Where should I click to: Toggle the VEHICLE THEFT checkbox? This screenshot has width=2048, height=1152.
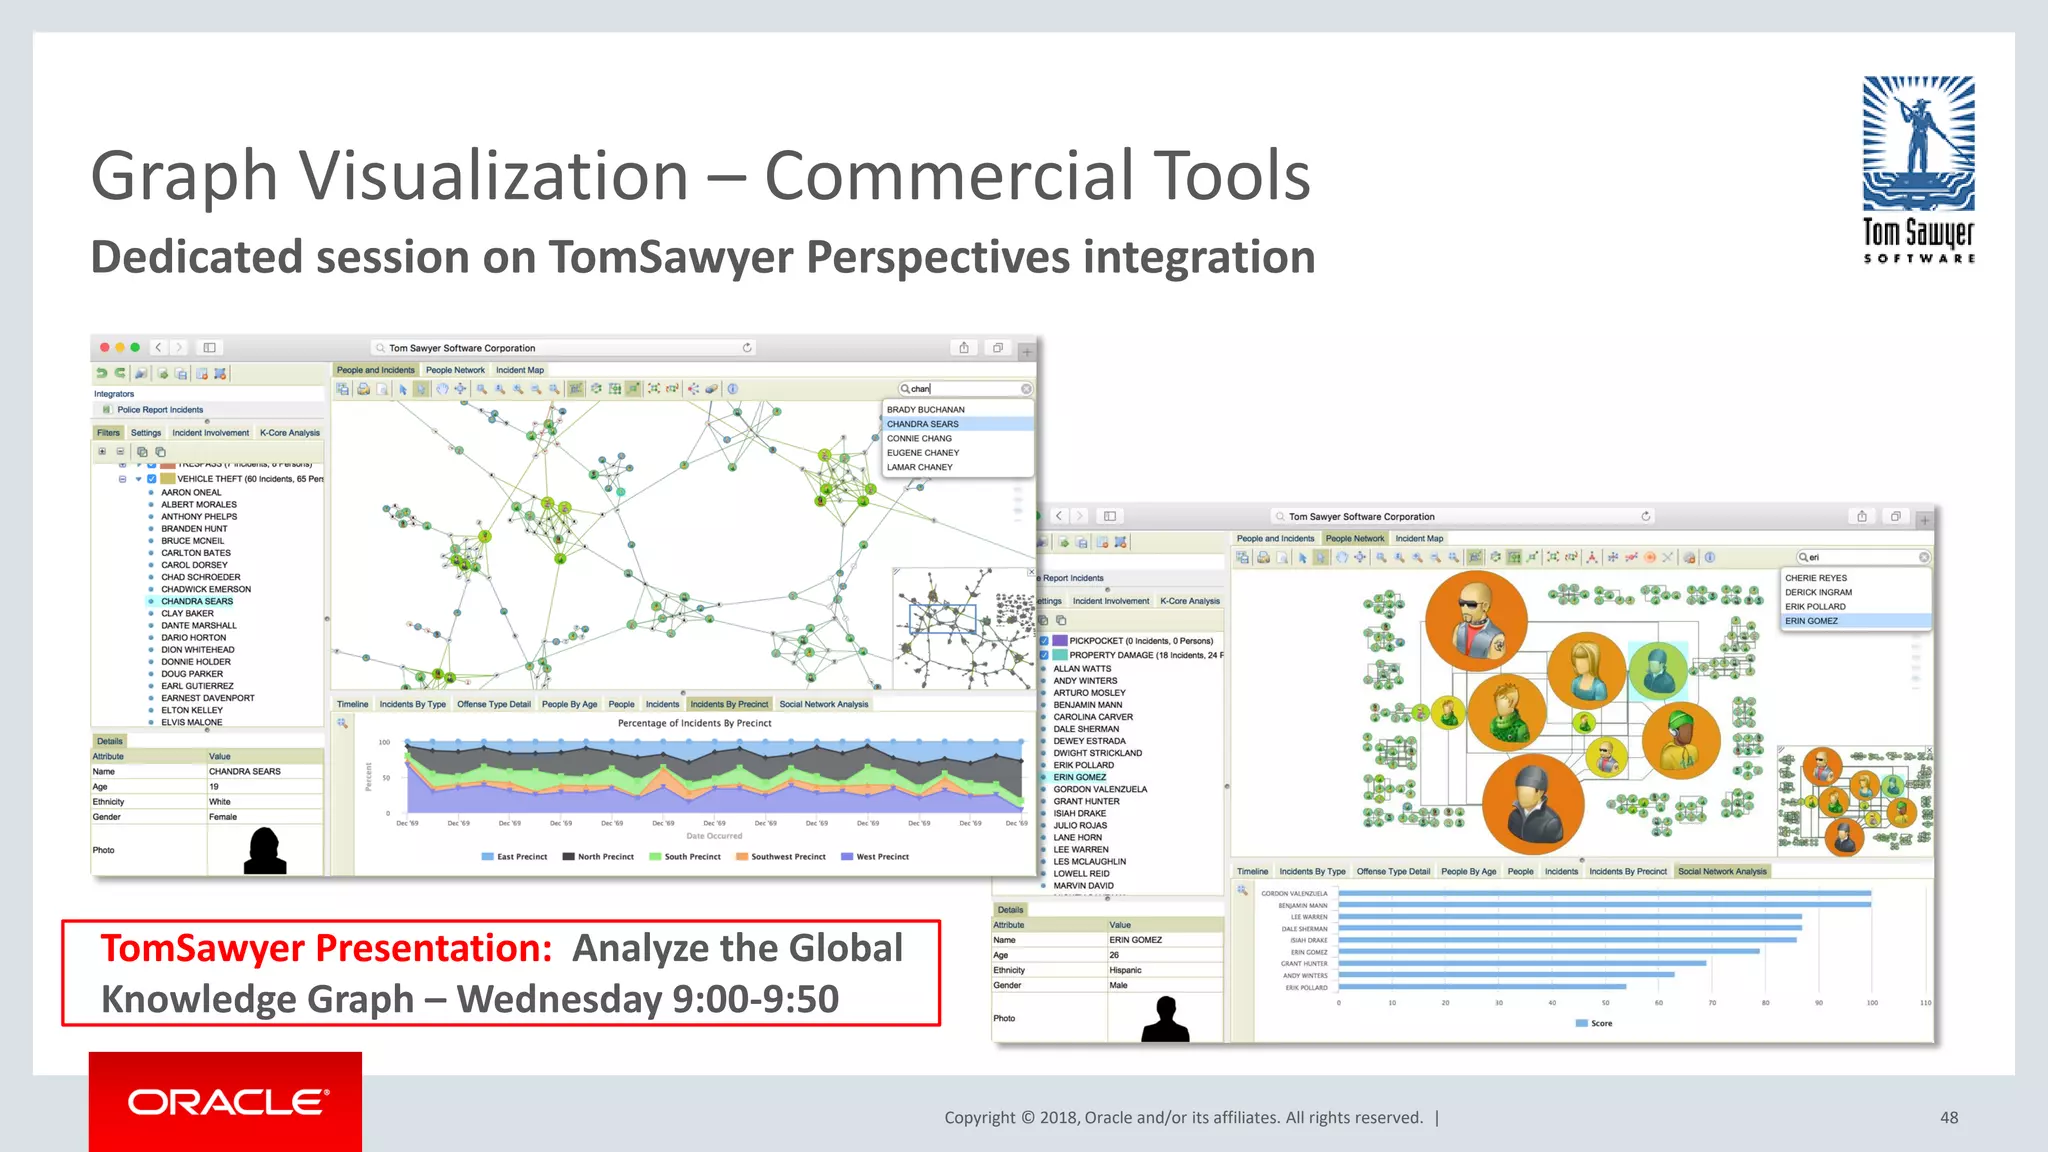(152, 479)
